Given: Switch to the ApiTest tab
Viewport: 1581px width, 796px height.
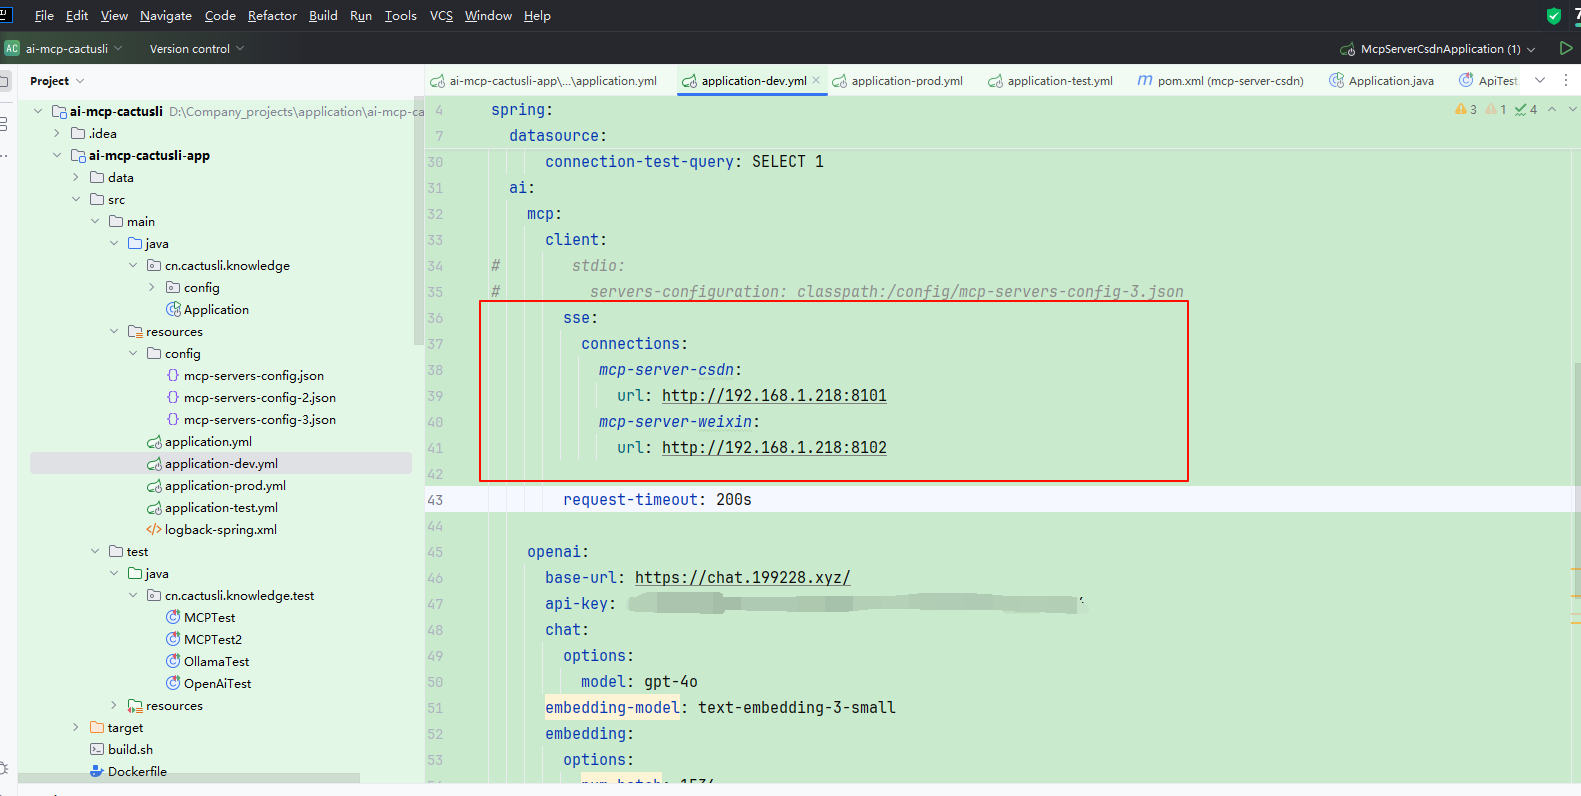Looking at the screenshot, I should click(1488, 81).
